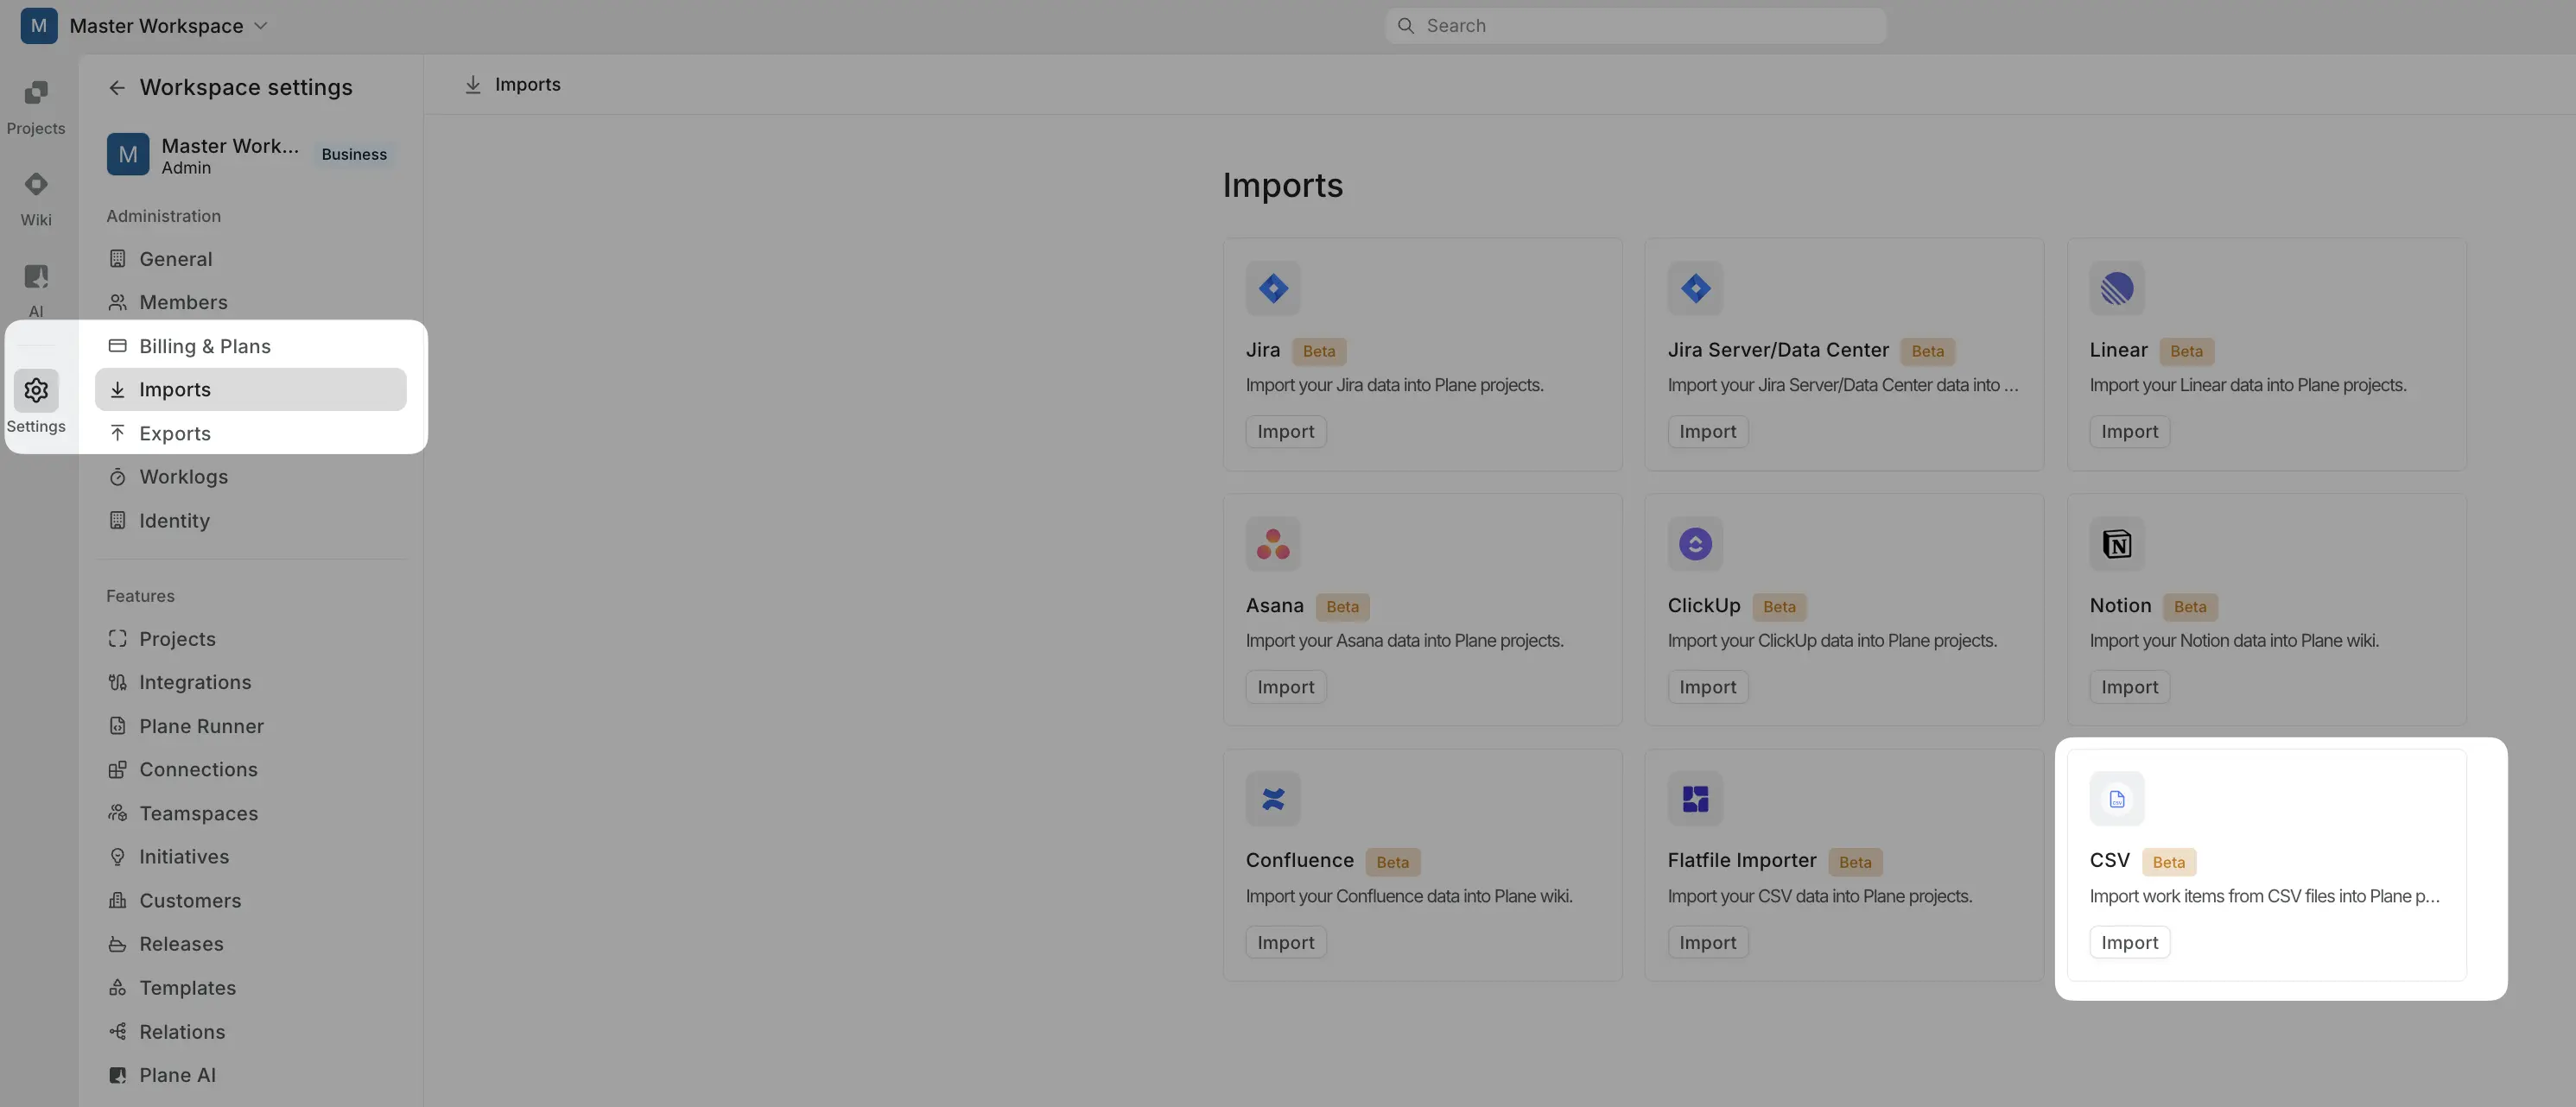The image size is (2576, 1107).
Task: Click the search bar at the top
Action: [x=1634, y=25]
